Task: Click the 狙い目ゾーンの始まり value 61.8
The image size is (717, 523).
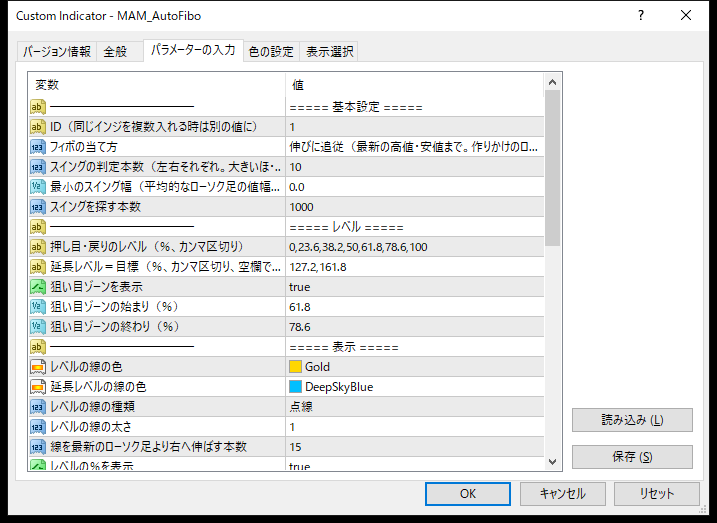Action: (x=415, y=307)
